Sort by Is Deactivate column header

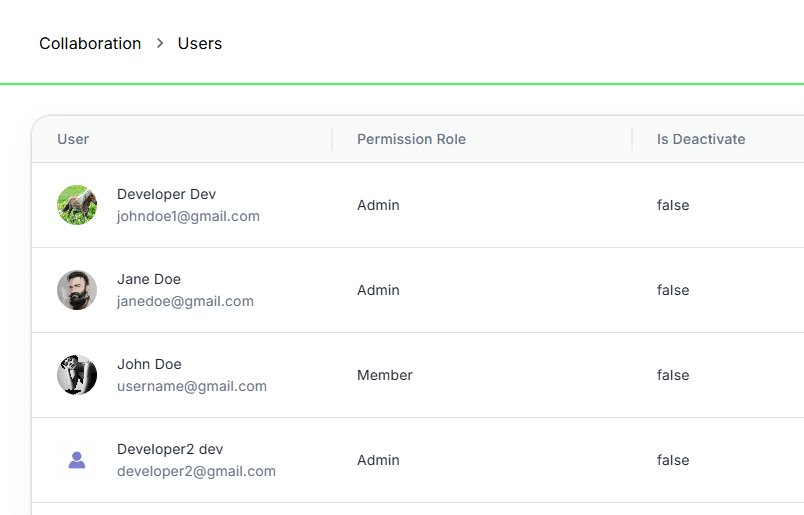pos(701,139)
